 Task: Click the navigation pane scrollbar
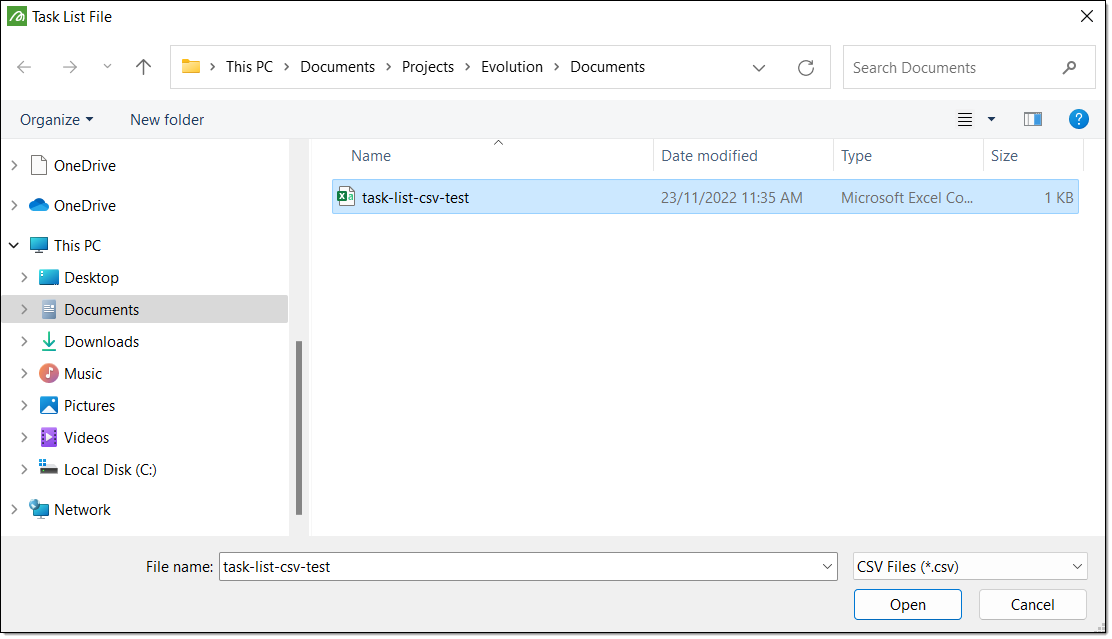(299, 428)
